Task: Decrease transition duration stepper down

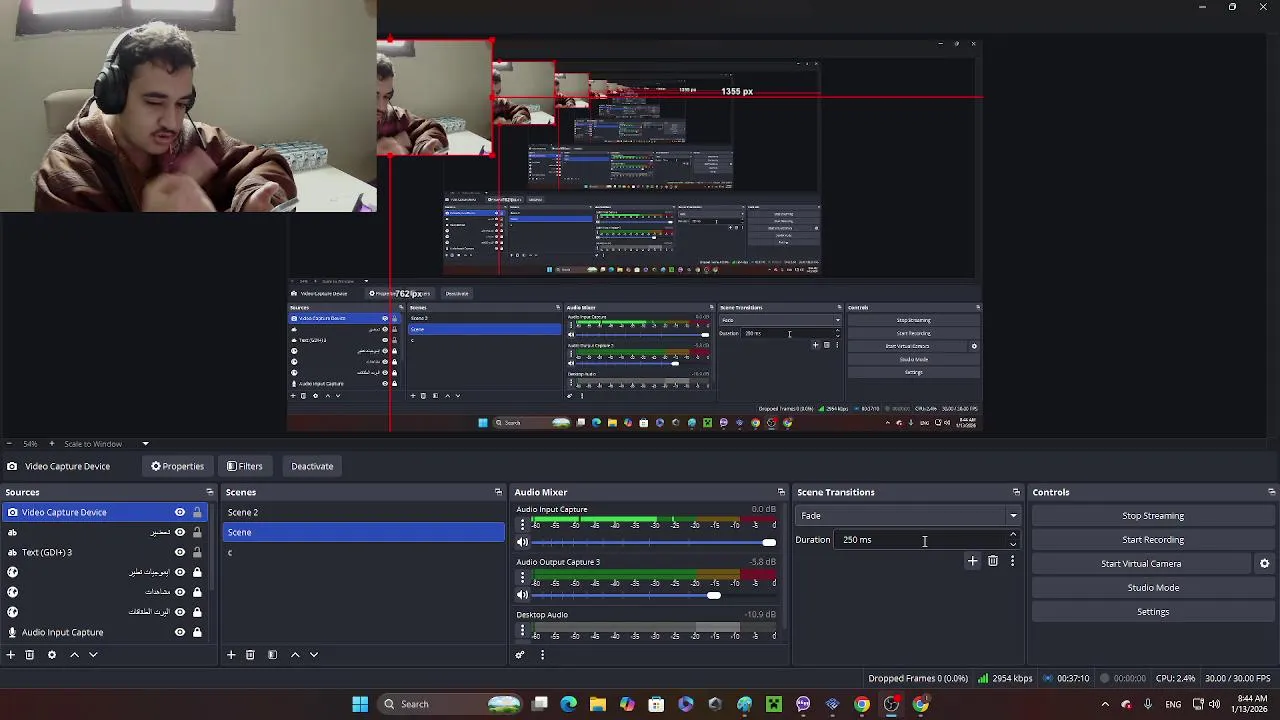Action: [x=1012, y=545]
